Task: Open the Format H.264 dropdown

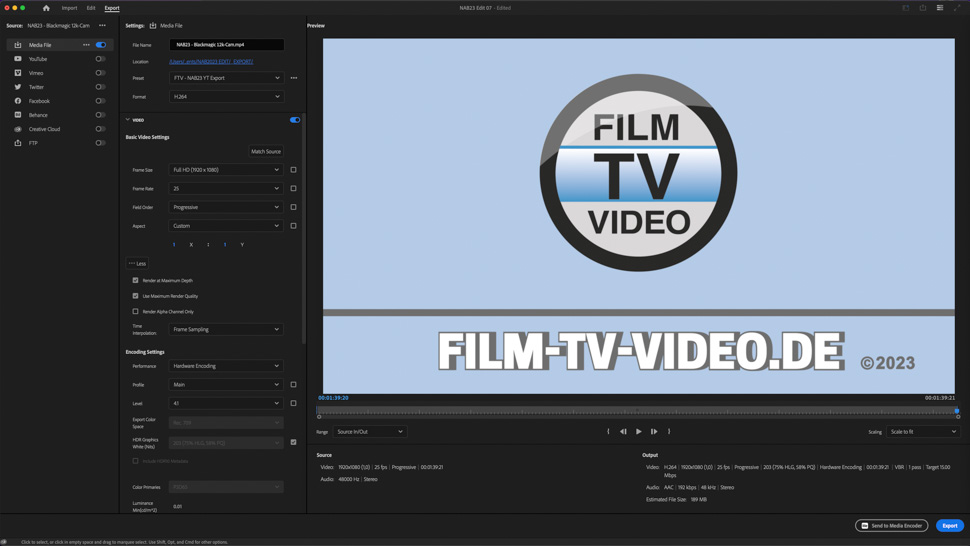Action: click(x=226, y=96)
